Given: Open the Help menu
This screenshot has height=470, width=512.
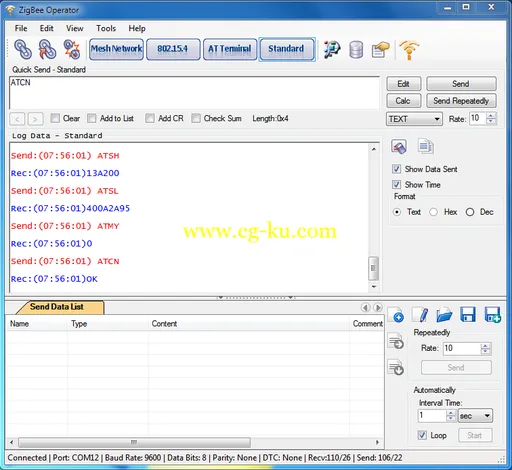Looking at the screenshot, I should pos(137,29).
